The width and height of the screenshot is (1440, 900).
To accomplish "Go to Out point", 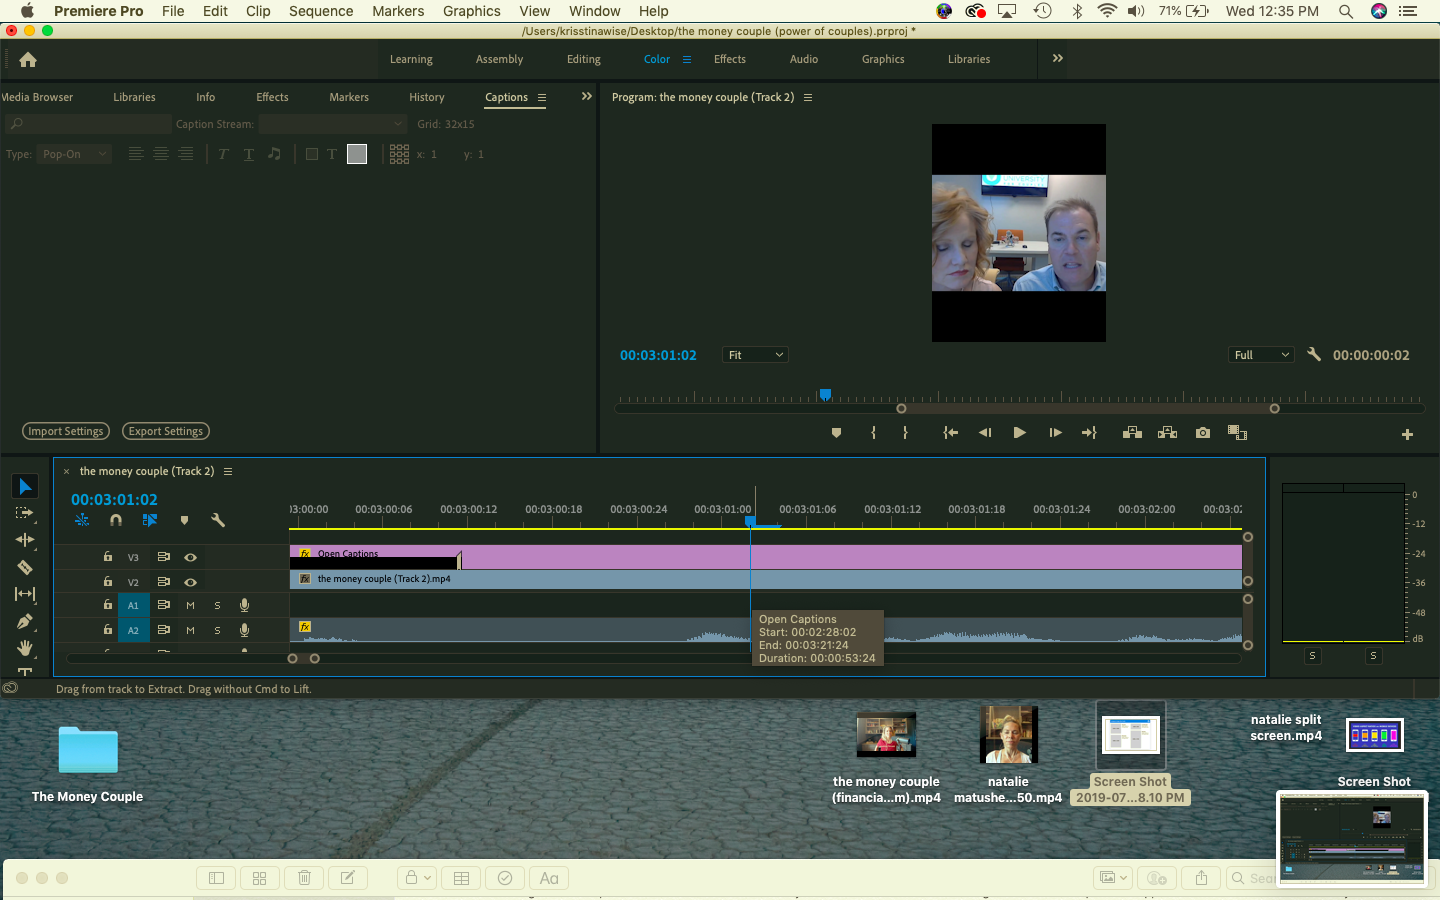I will [1089, 433].
